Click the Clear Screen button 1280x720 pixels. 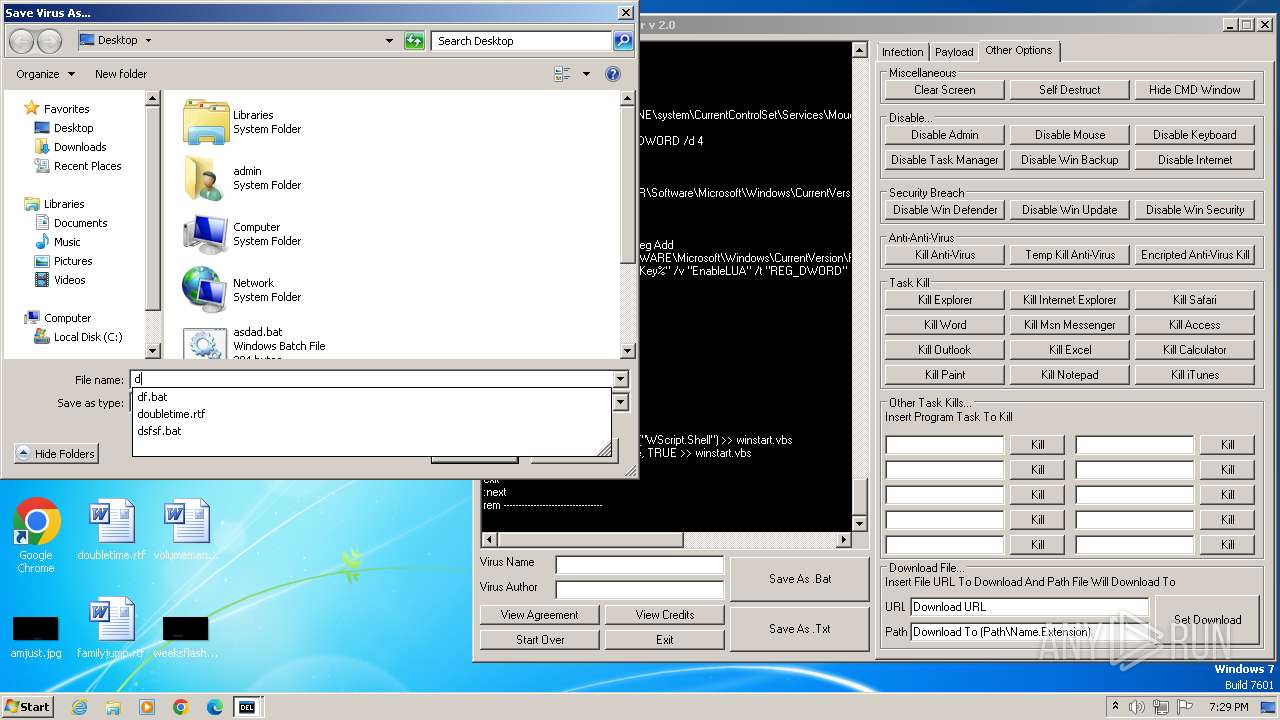click(945, 90)
